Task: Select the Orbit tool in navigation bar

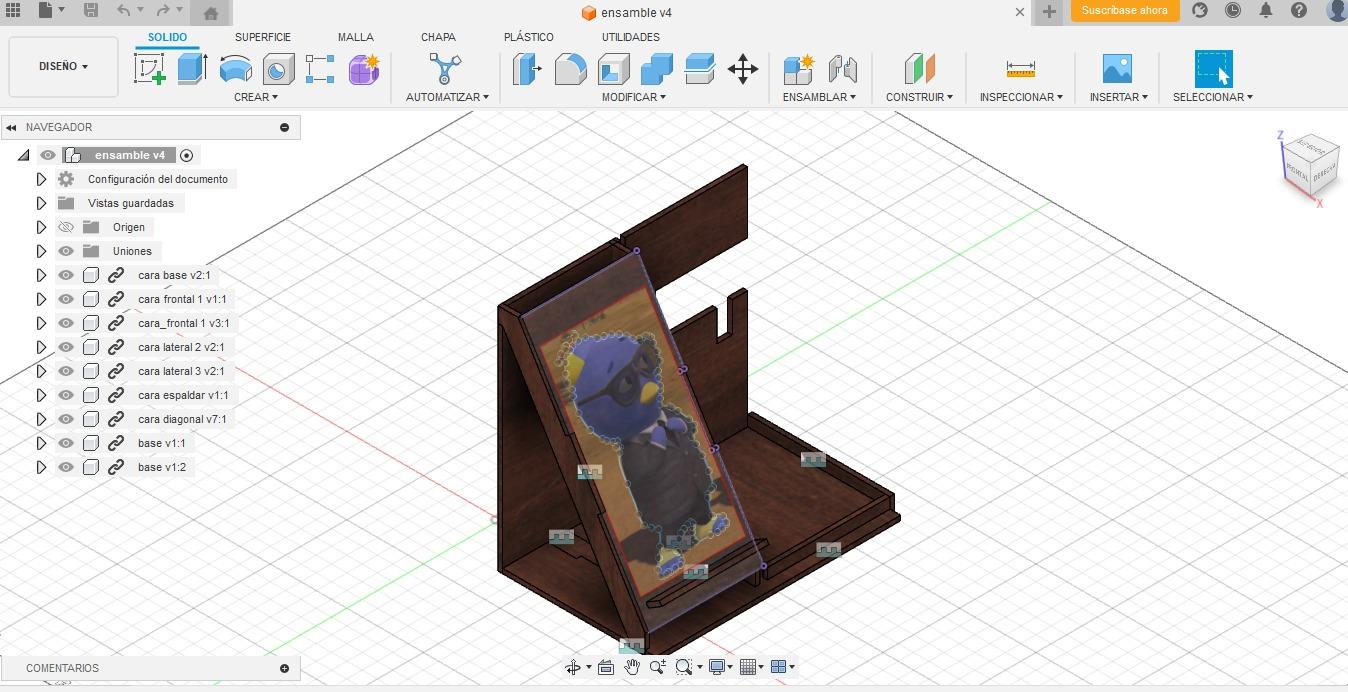Action: pos(573,667)
